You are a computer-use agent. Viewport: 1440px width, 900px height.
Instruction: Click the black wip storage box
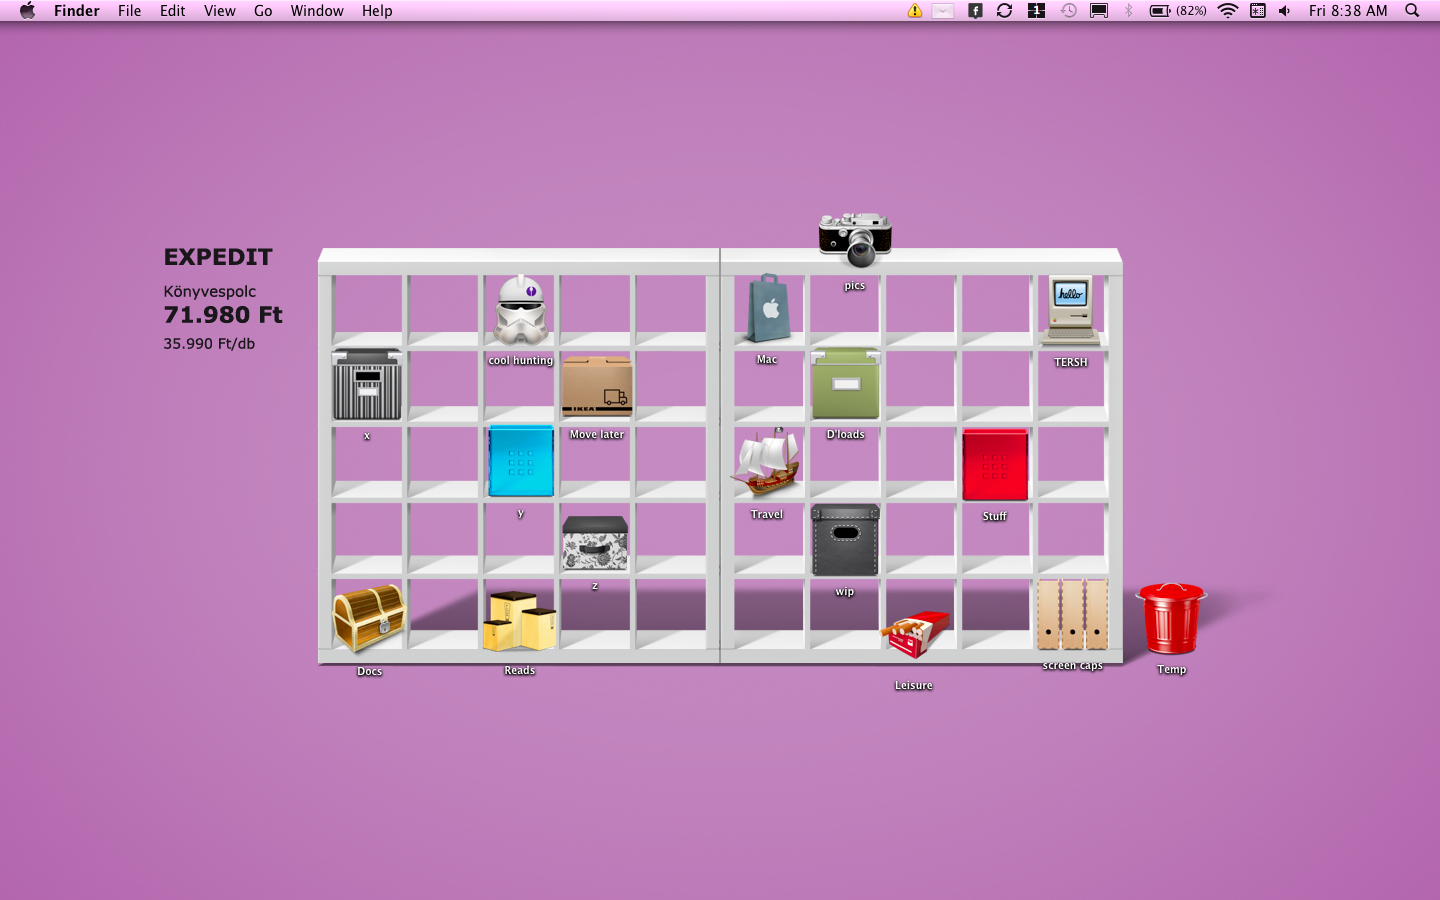point(845,540)
